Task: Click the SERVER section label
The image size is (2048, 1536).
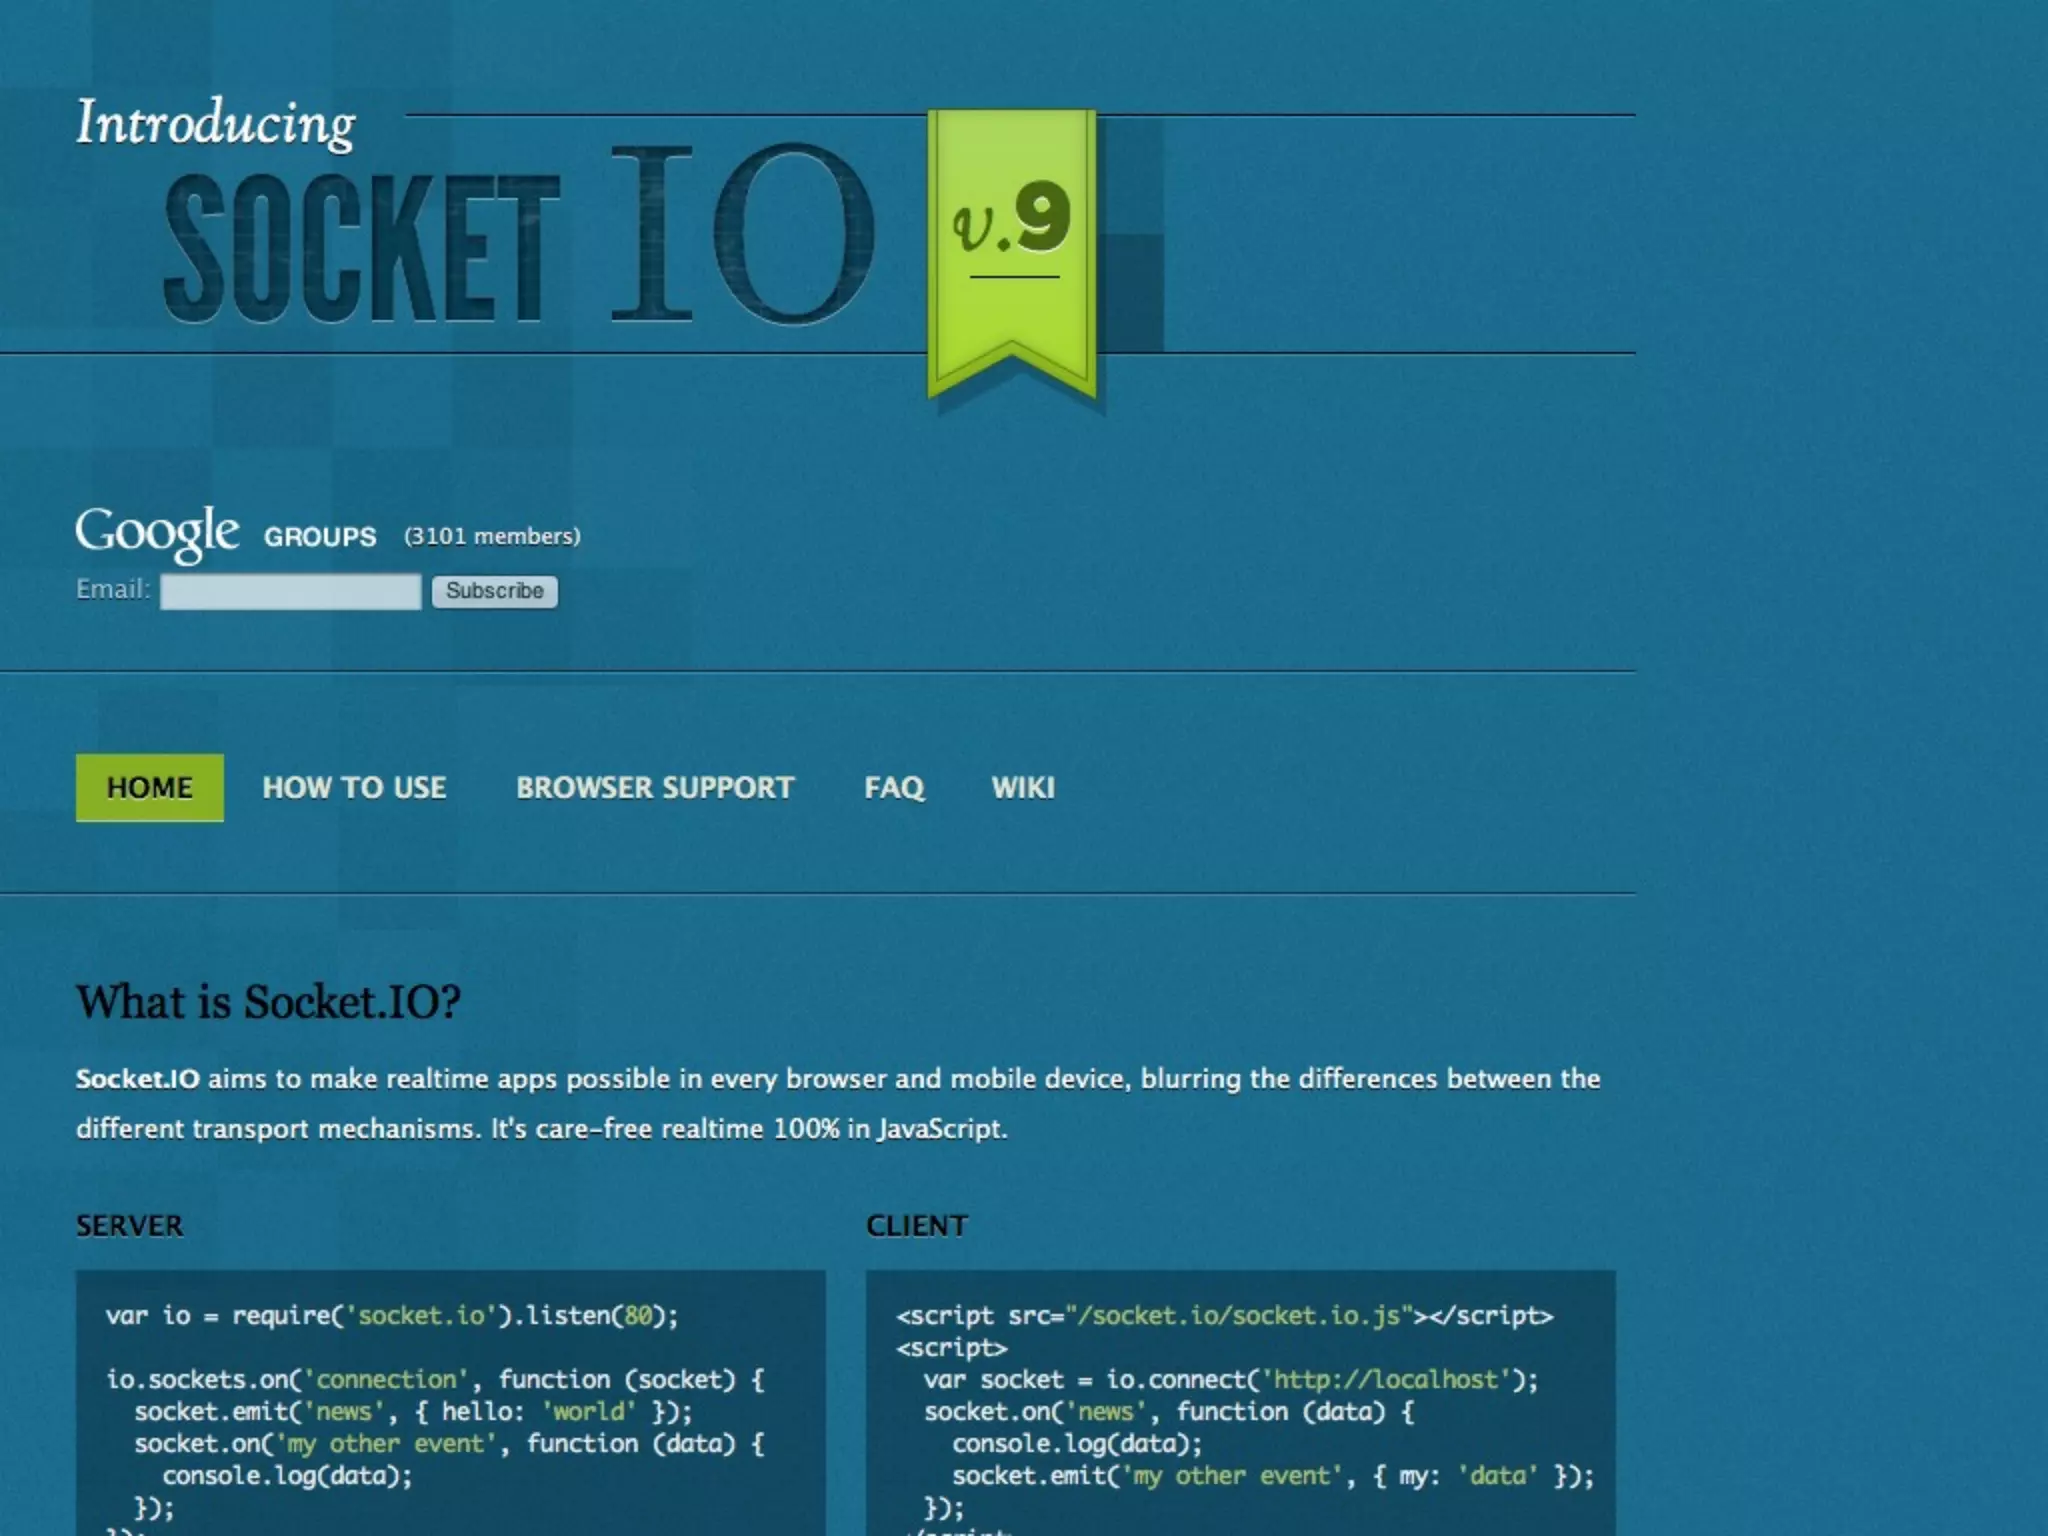Action: click(x=129, y=1226)
